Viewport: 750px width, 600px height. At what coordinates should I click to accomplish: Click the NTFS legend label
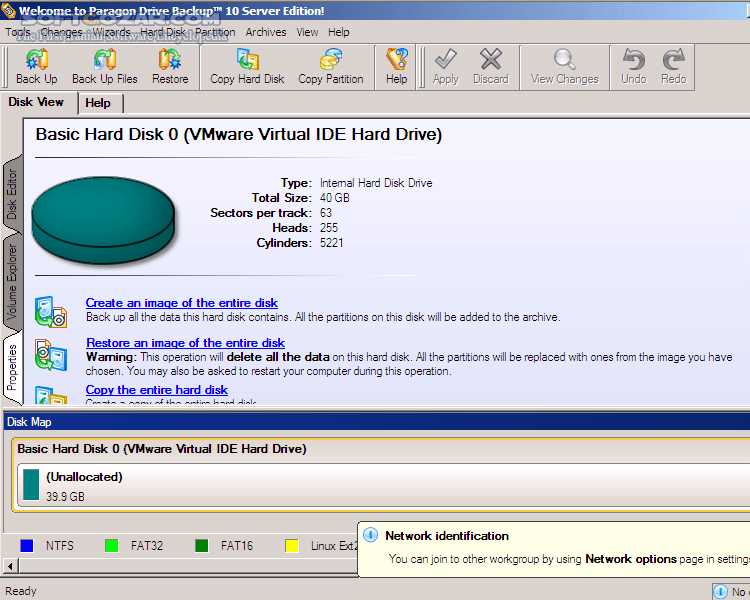[60, 545]
